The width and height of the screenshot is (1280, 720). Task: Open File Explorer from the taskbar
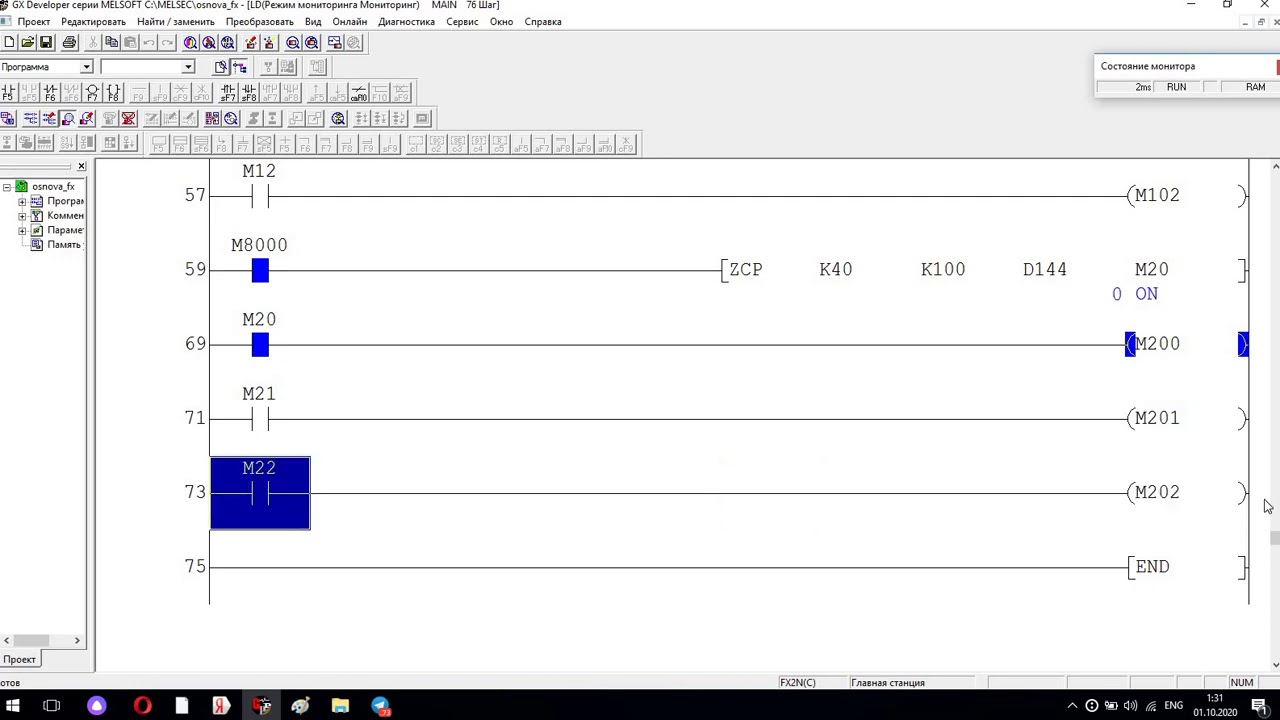341,706
